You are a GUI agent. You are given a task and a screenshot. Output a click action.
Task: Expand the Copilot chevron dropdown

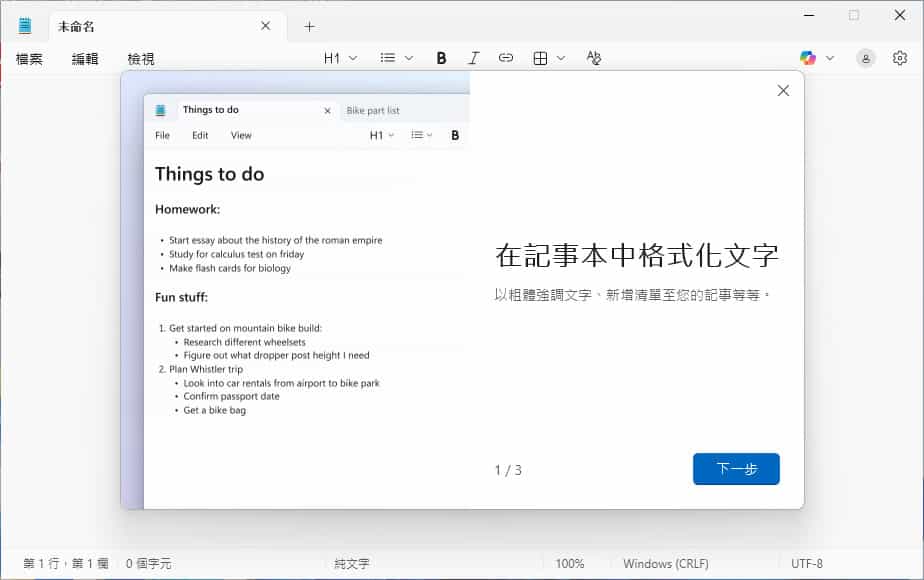tap(828, 58)
